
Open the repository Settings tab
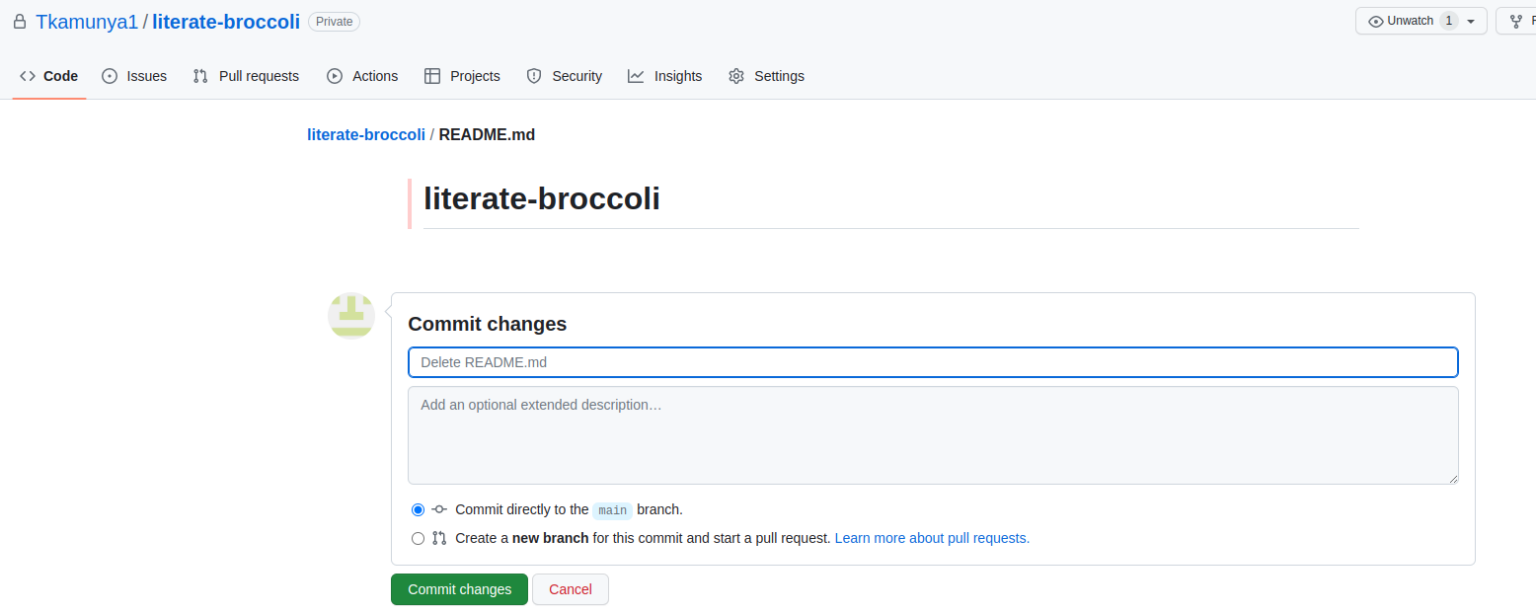click(779, 76)
